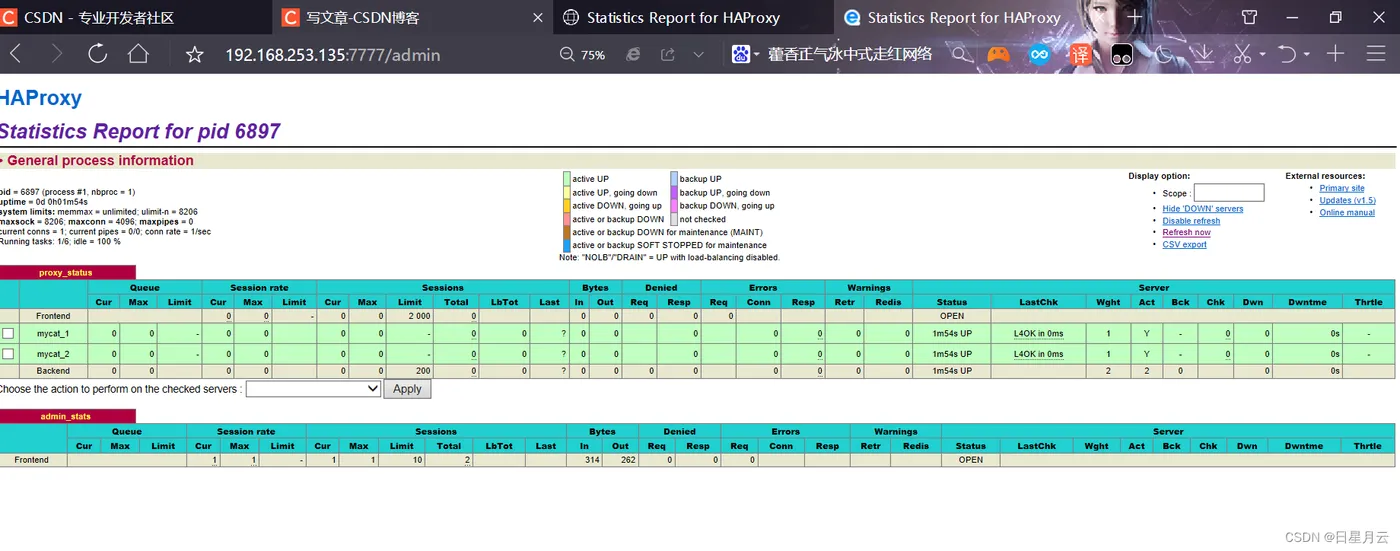Viewport: 1400px width, 551px height.
Task: Click the plus icon in the toolbar
Action: click(x=1335, y=54)
